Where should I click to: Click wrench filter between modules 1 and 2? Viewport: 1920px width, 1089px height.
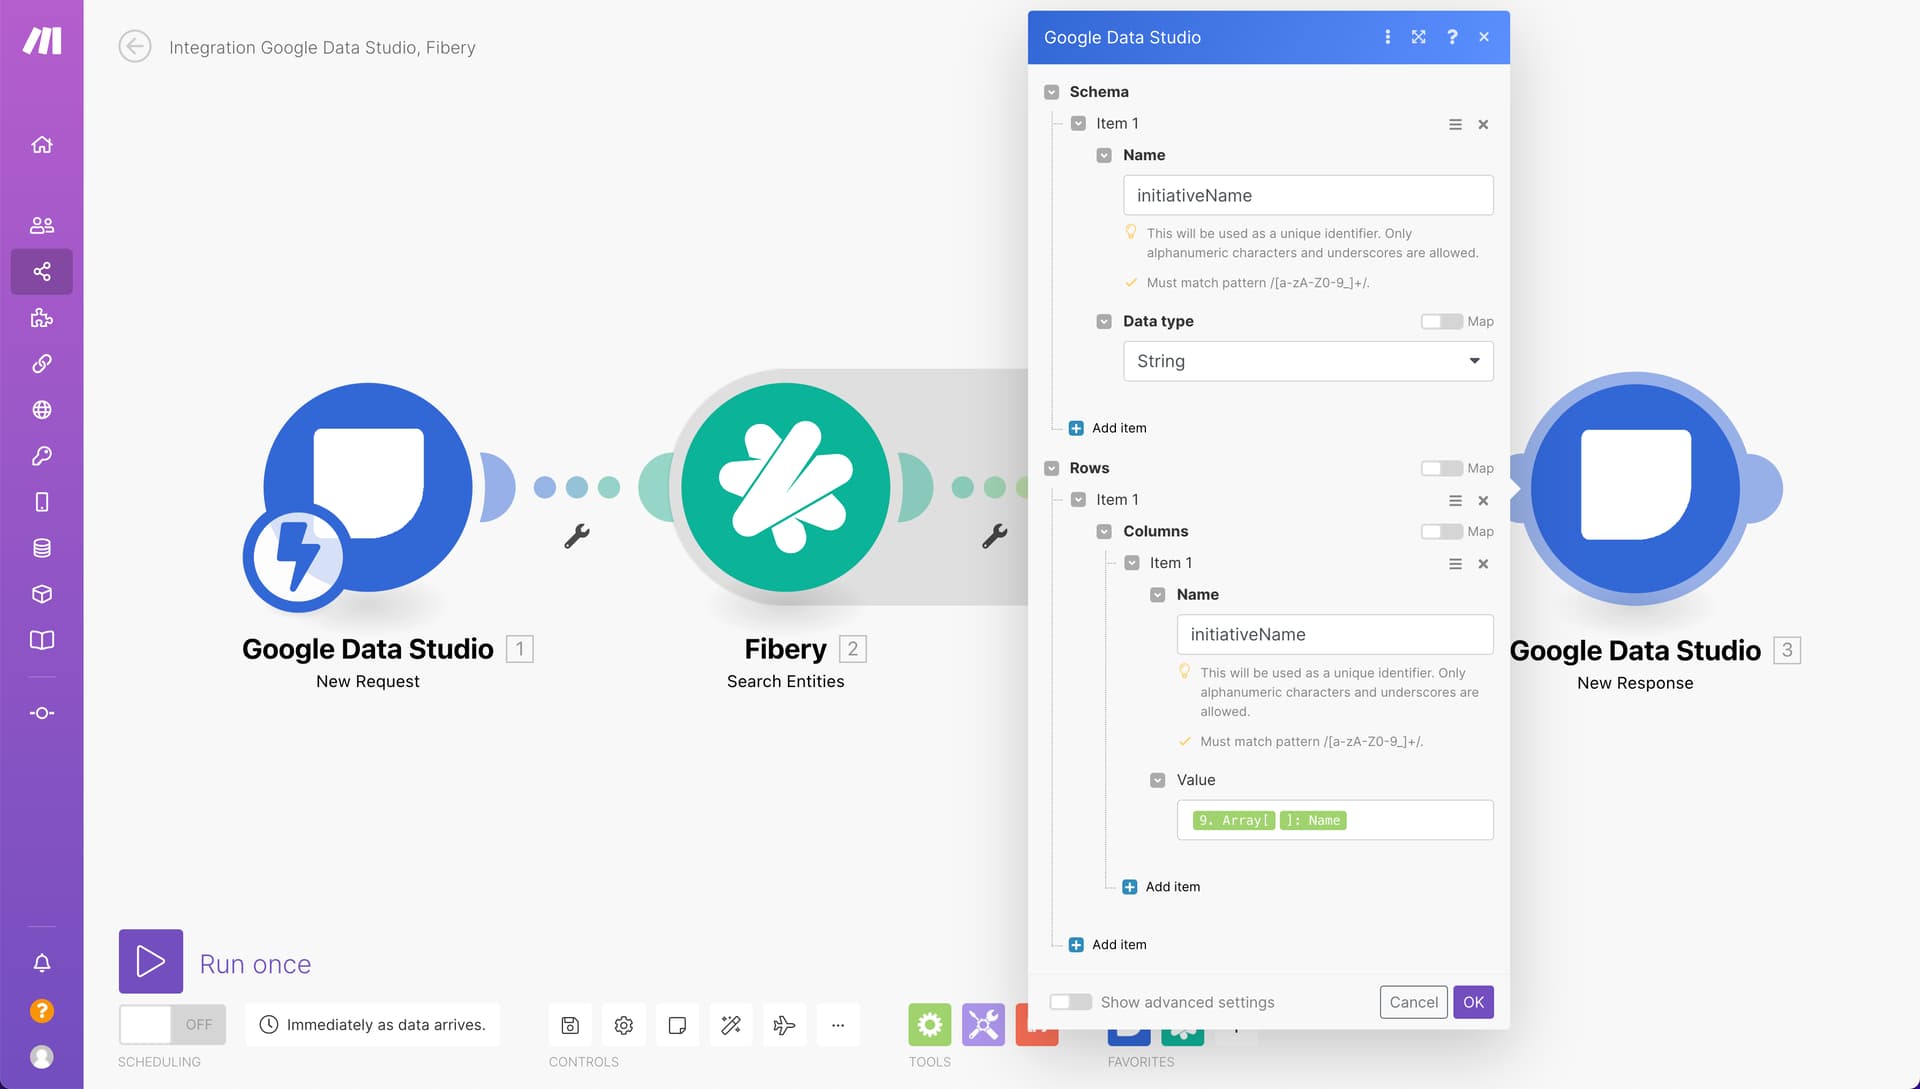[577, 536]
